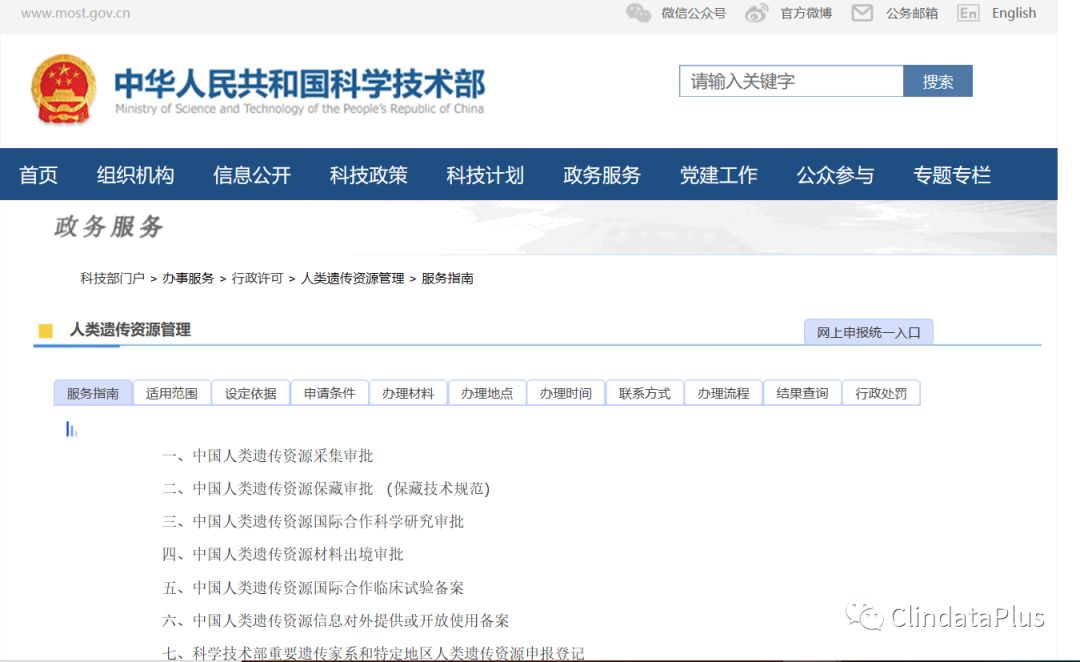Open the 科技政策 menu item
Image resolution: width=1080 pixels, height=662 pixels.
coord(368,175)
